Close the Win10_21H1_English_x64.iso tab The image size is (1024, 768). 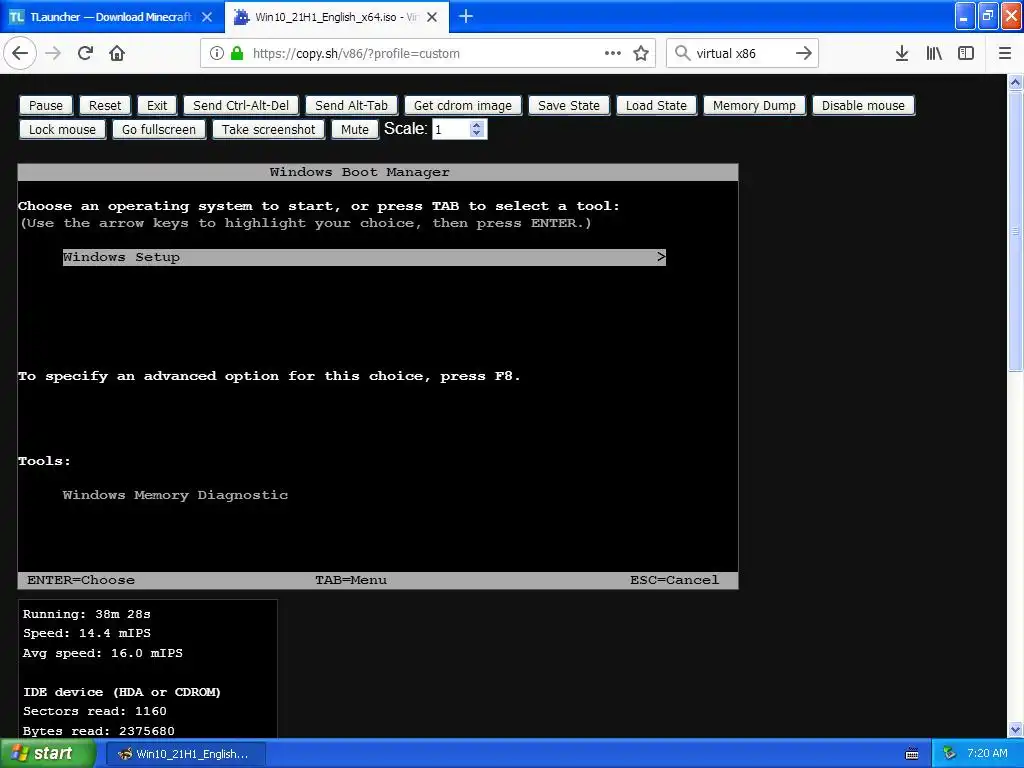[x=432, y=17]
